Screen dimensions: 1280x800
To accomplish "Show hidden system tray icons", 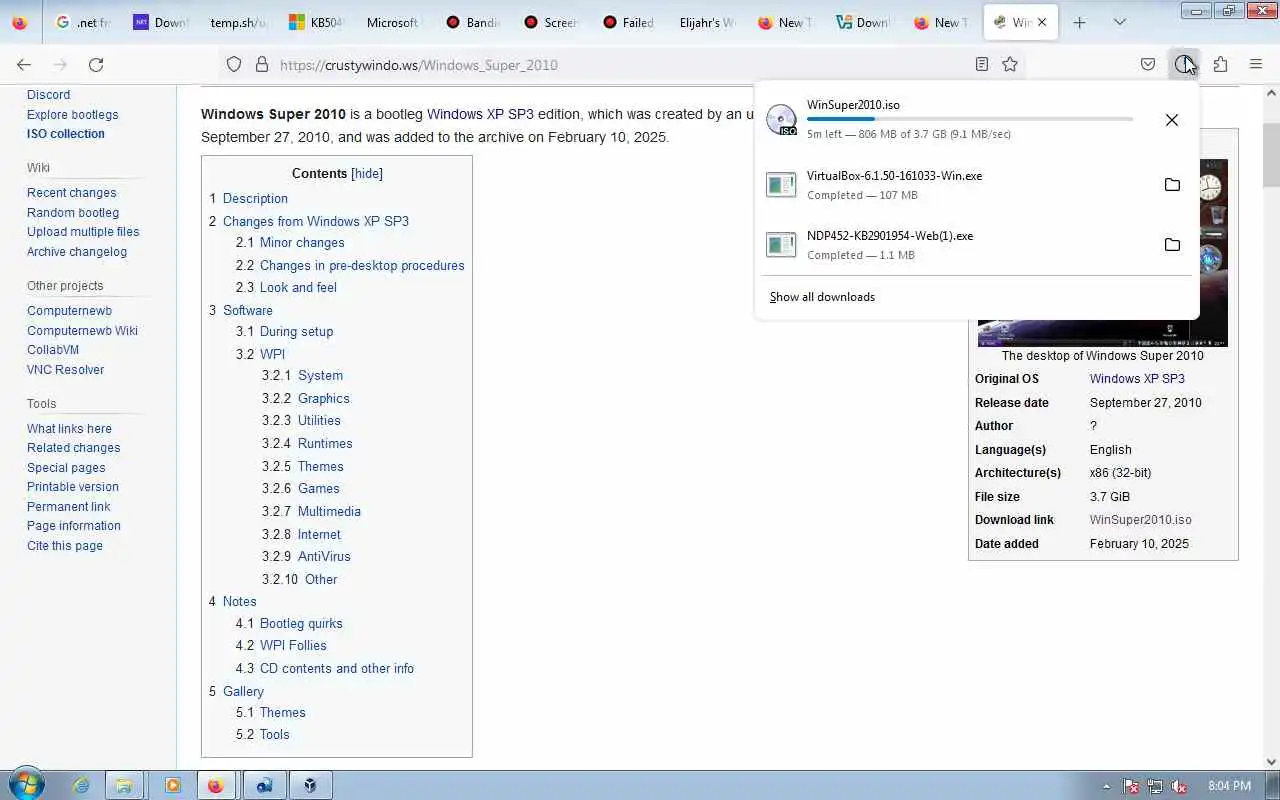I will tap(1106, 786).
